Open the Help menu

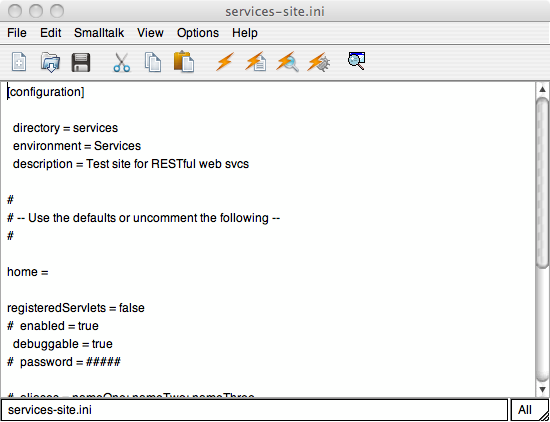[245, 33]
